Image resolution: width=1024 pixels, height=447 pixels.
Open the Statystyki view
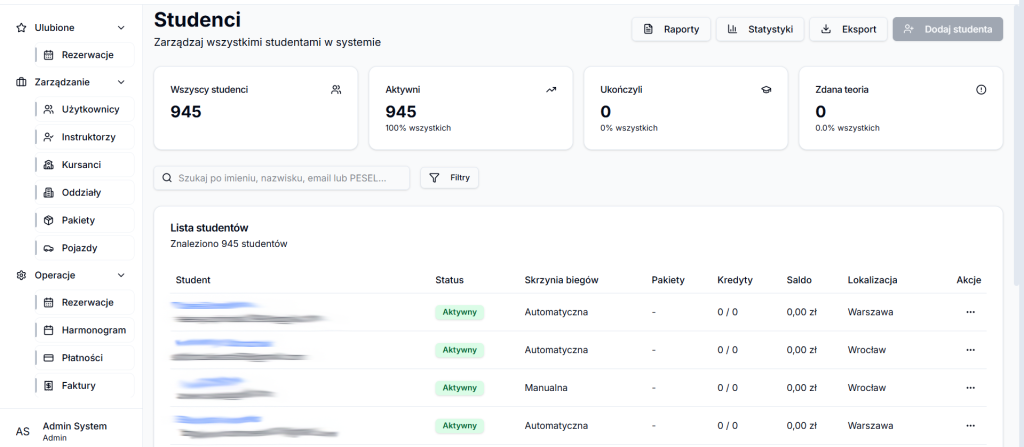tap(760, 29)
